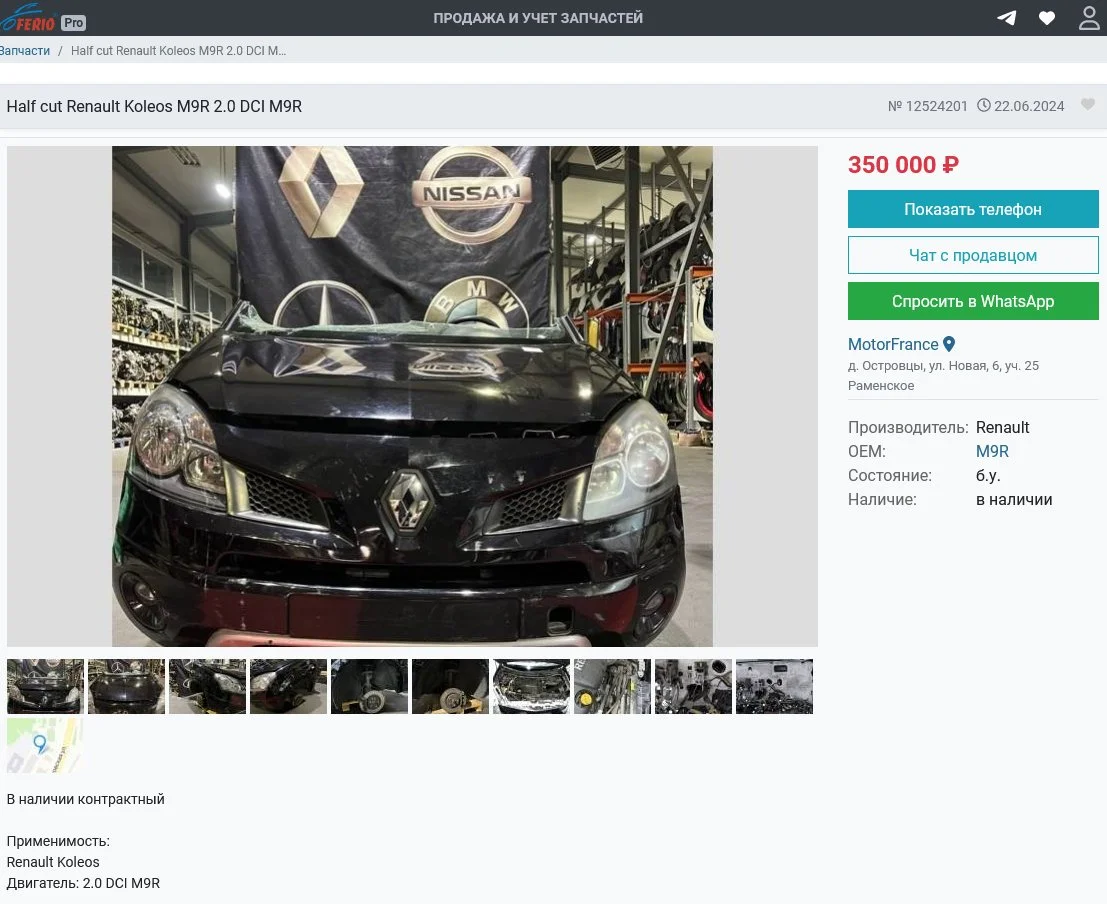Open the Telegram paper-plane icon
Screen dimensions: 1107x904
tap(1007, 18)
